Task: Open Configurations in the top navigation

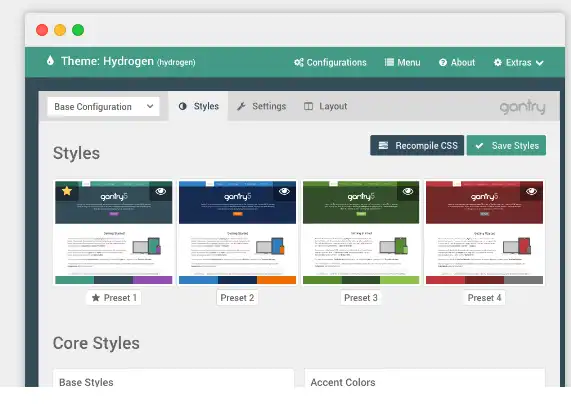Action: (x=330, y=63)
